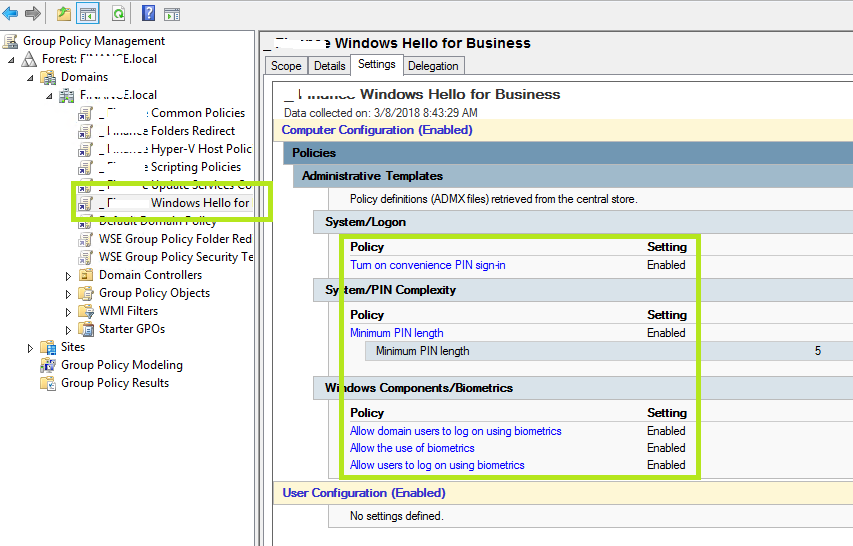Screen dimensions: 853x546
Task: Switch to the Scope tab
Action: [286, 66]
